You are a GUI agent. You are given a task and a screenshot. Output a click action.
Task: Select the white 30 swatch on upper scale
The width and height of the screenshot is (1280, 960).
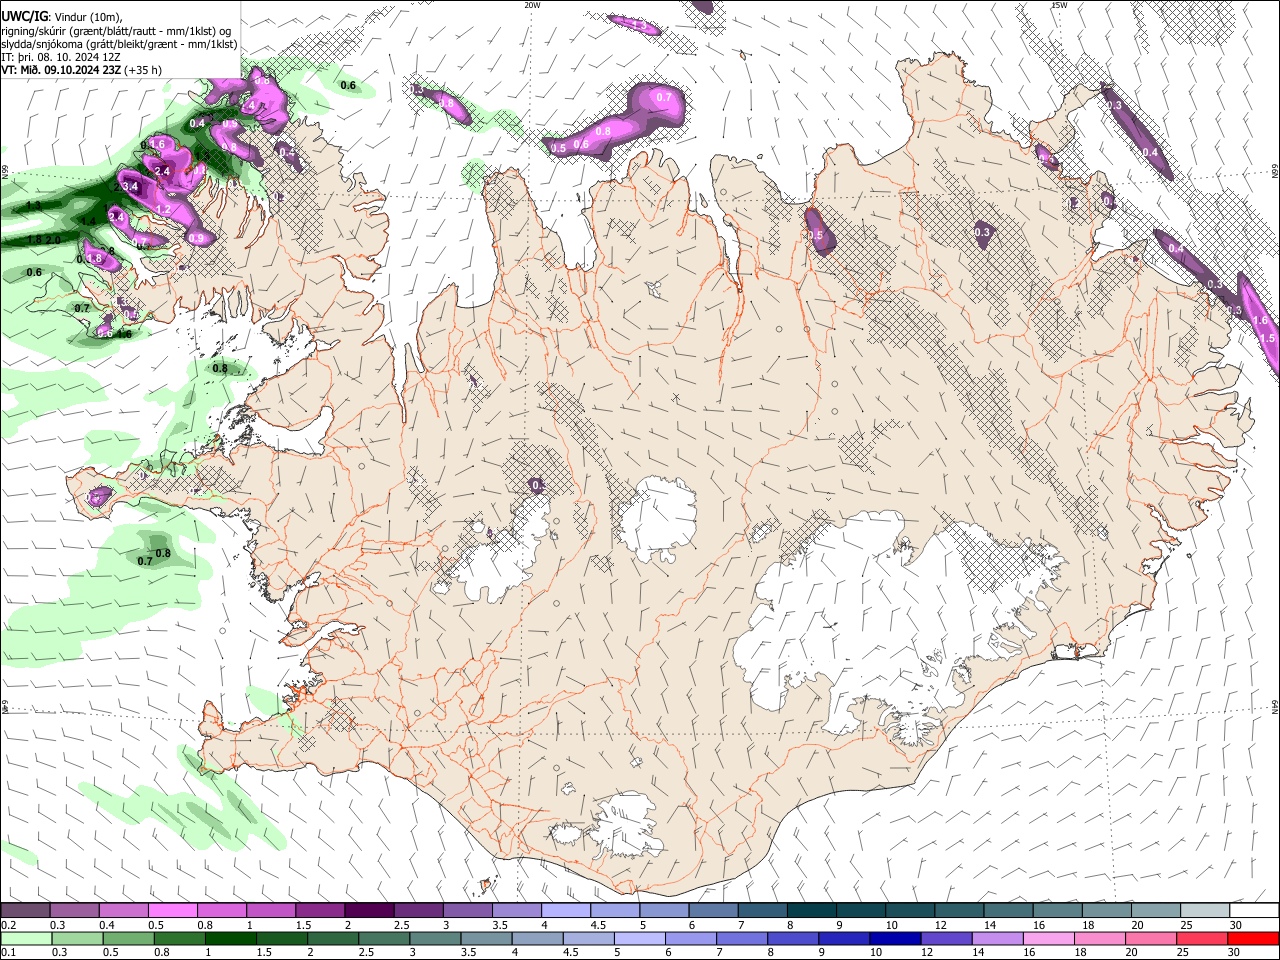point(1252,910)
